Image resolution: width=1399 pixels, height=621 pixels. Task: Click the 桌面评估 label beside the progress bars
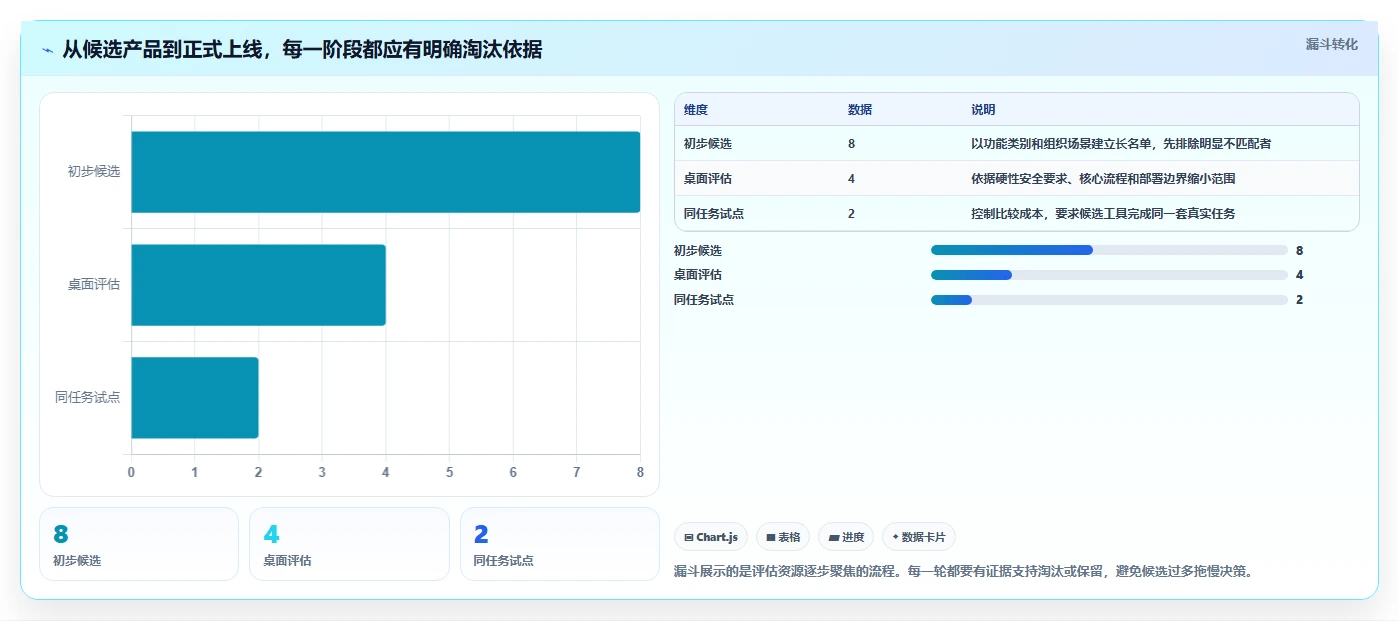point(698,275)
